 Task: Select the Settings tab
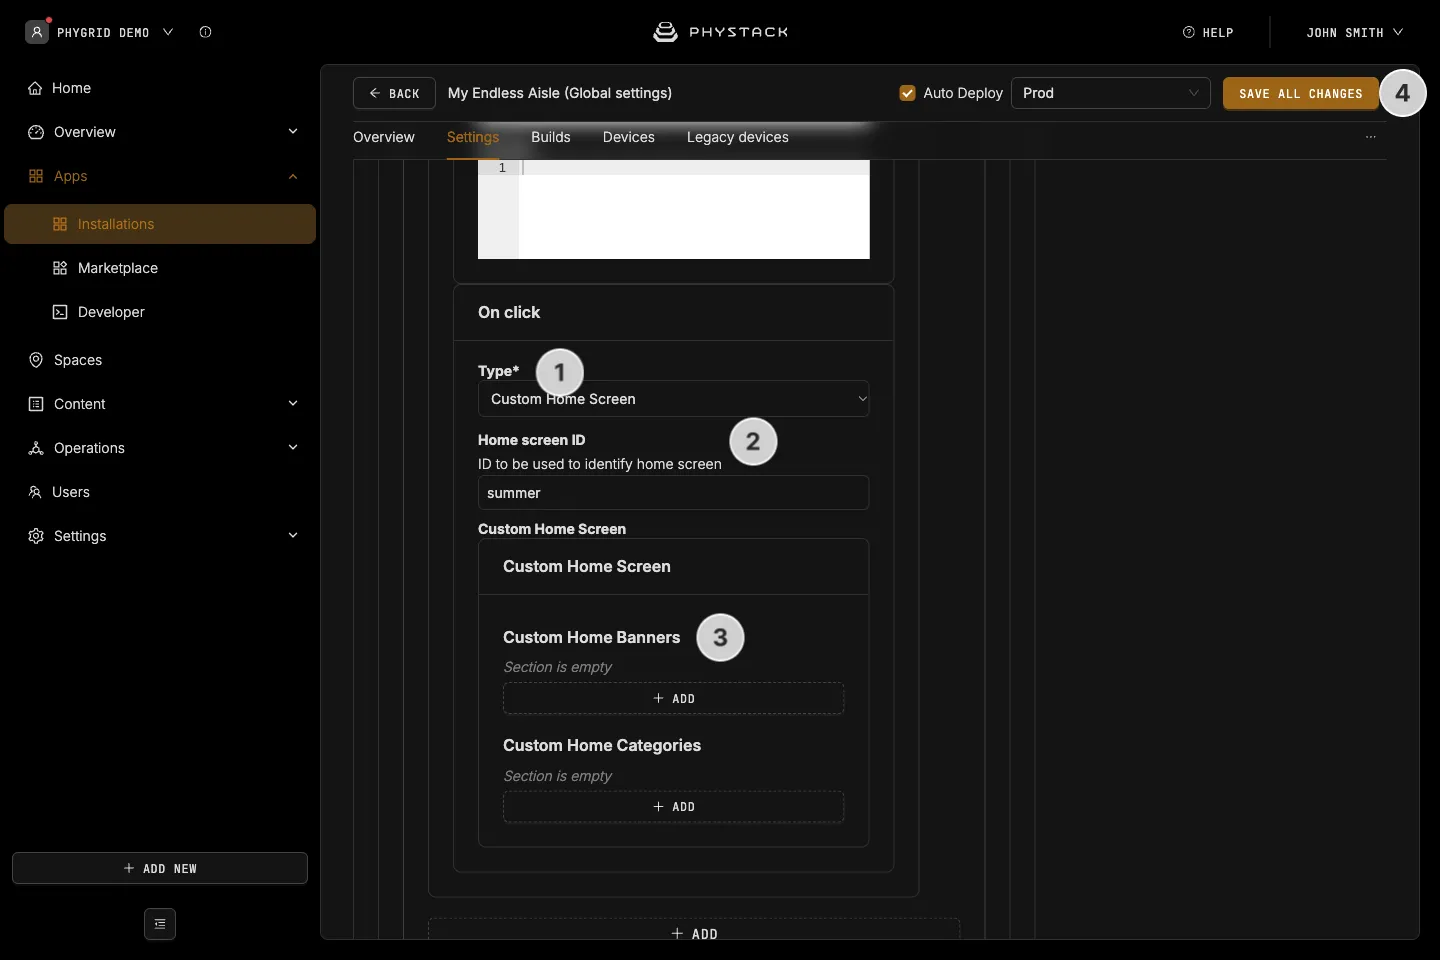(473, 137)
